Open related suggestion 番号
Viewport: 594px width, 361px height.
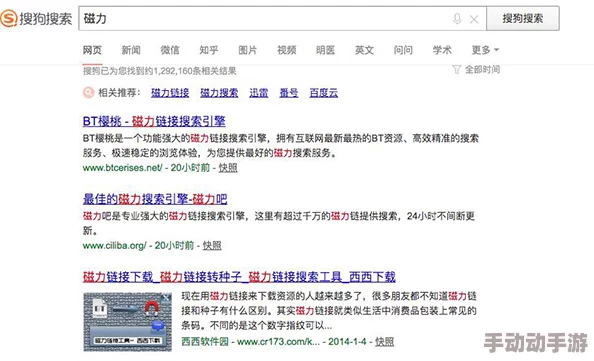coord(289,93)
